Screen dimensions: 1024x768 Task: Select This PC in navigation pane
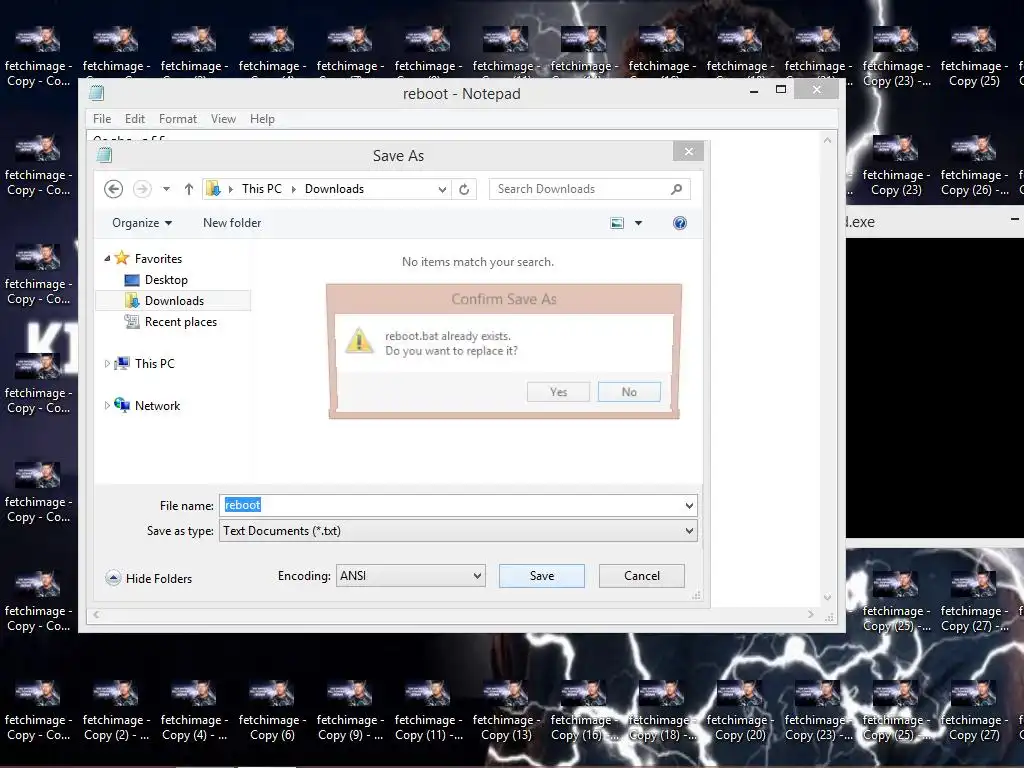coord(155,364)
